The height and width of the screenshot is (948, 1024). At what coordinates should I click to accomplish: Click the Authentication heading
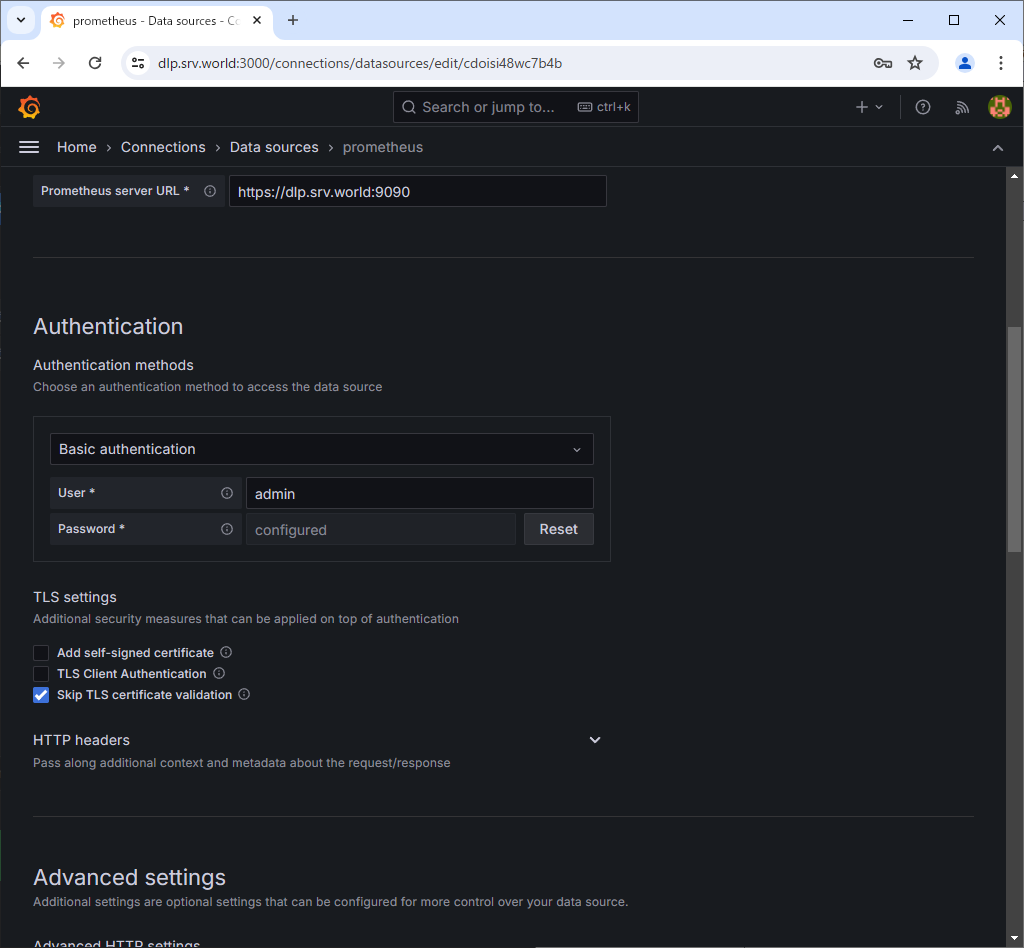(x=108, y=326)
